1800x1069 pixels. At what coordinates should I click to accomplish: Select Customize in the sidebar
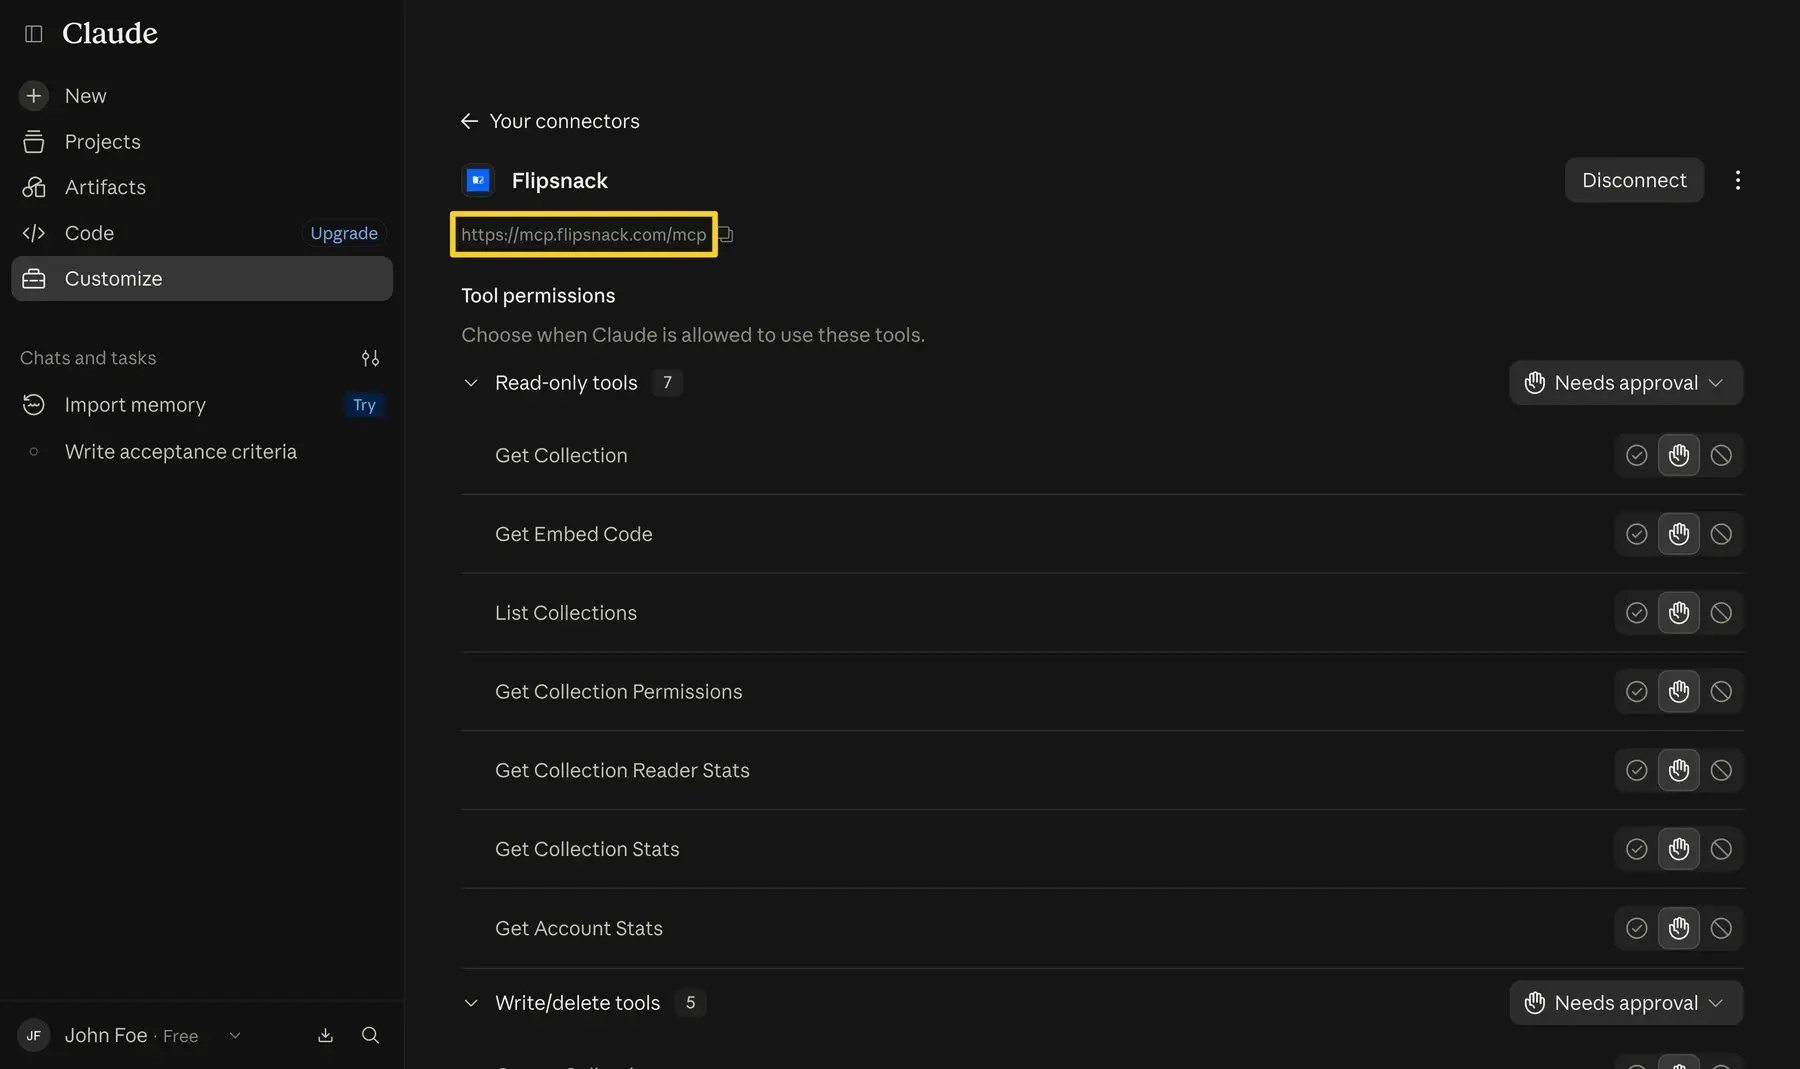tap(202, 278)
